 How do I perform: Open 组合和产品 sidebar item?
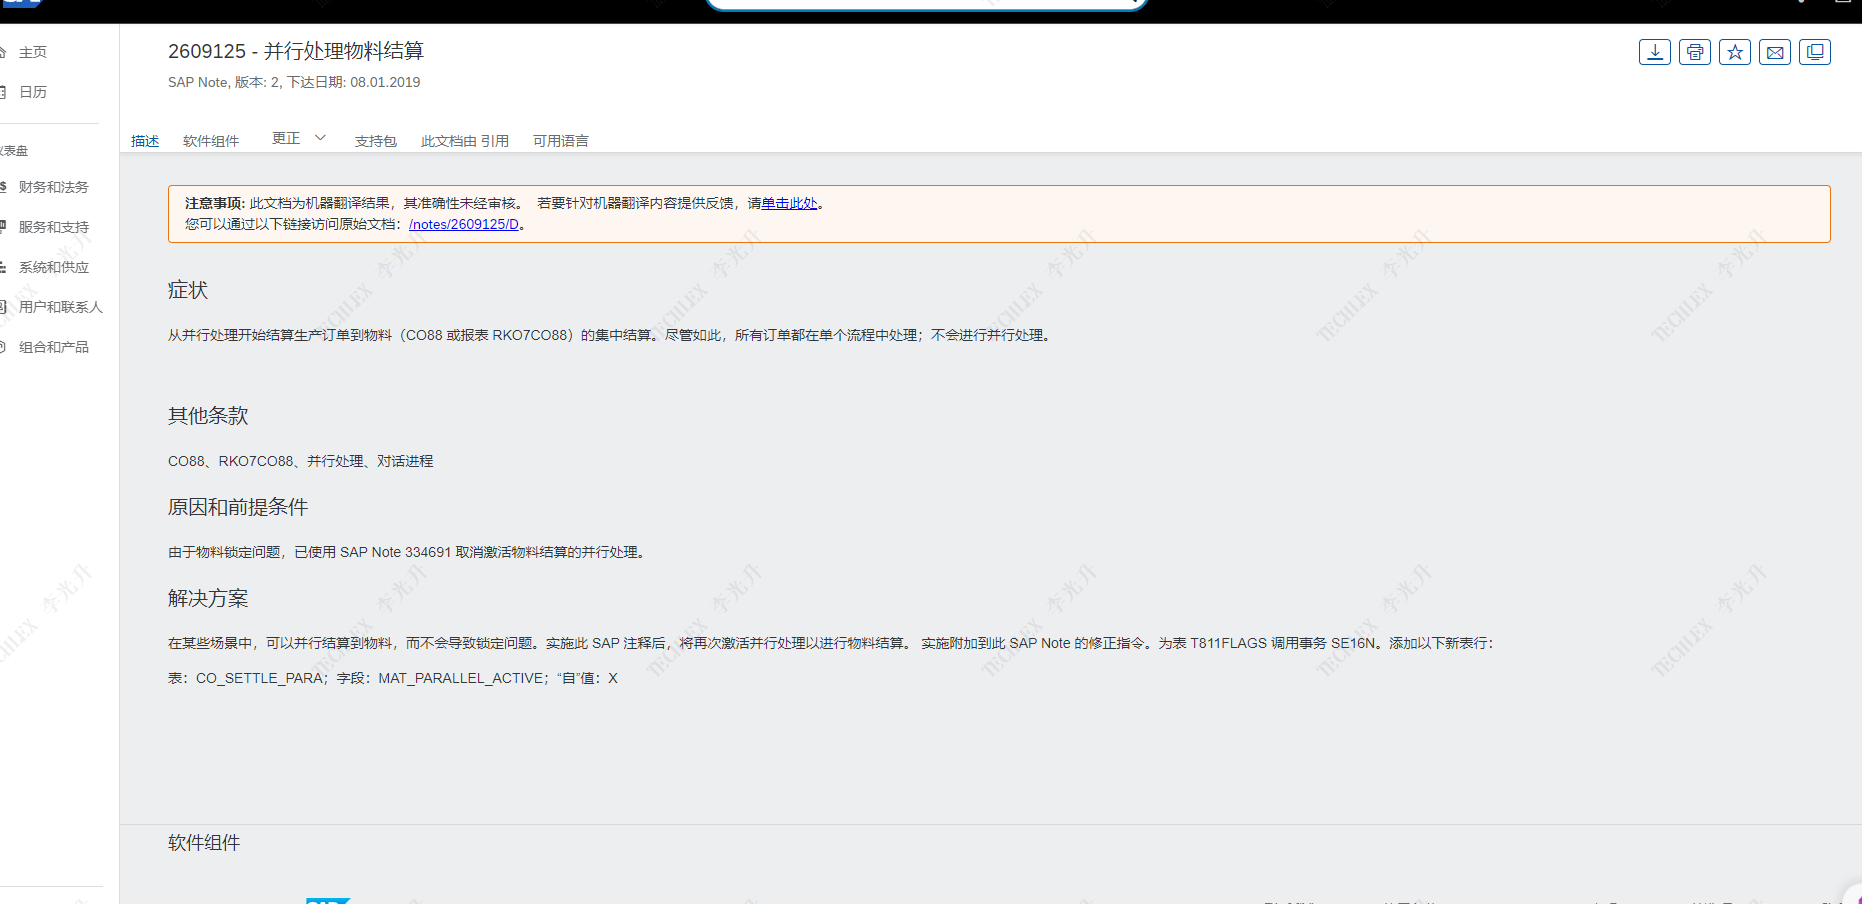pyautogui.click(x=54, y=347)
